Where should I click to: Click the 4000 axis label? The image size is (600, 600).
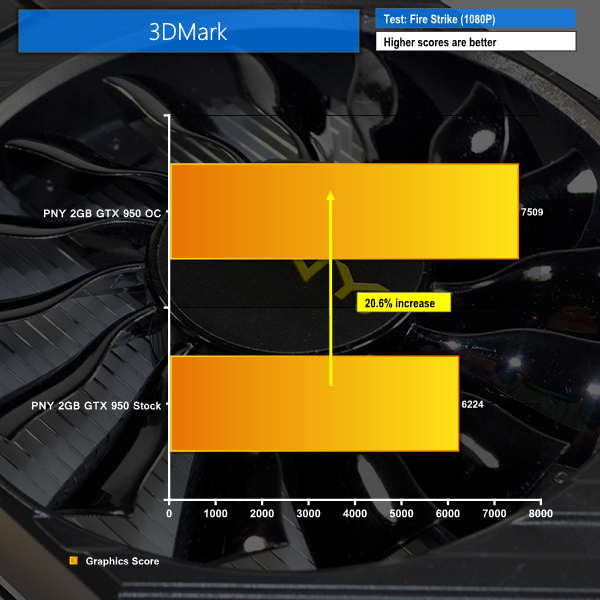coord(355,514)
